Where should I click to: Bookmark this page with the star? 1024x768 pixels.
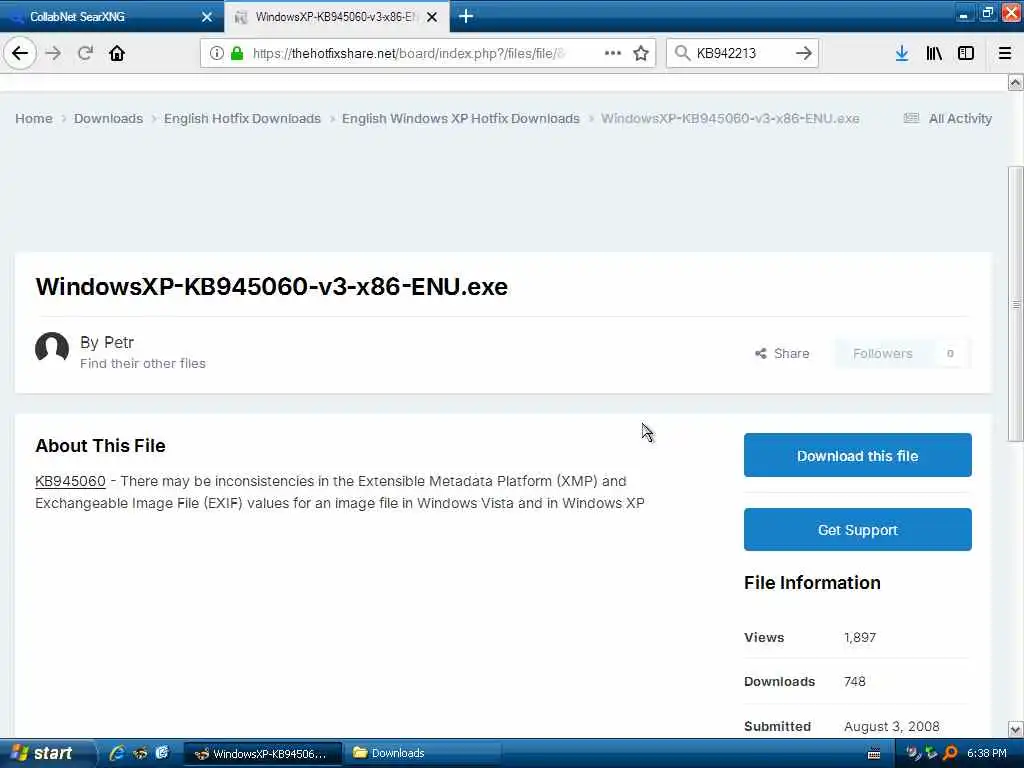pyautogui.click(x=641, y=53)
